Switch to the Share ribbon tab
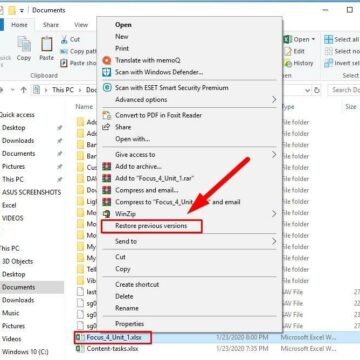 tap(51, 25)
